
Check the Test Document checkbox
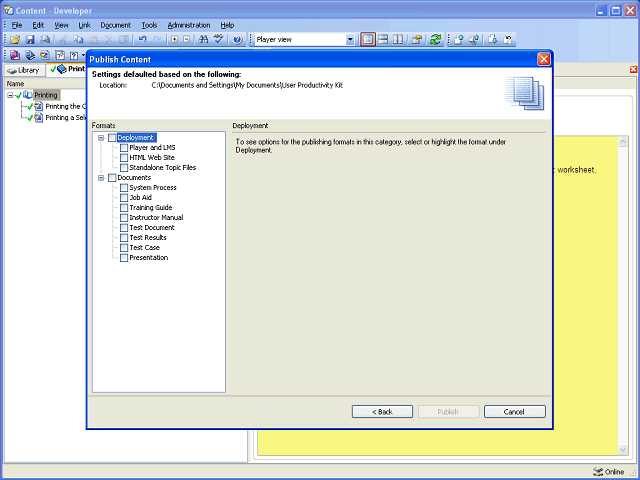click(124, 228)
